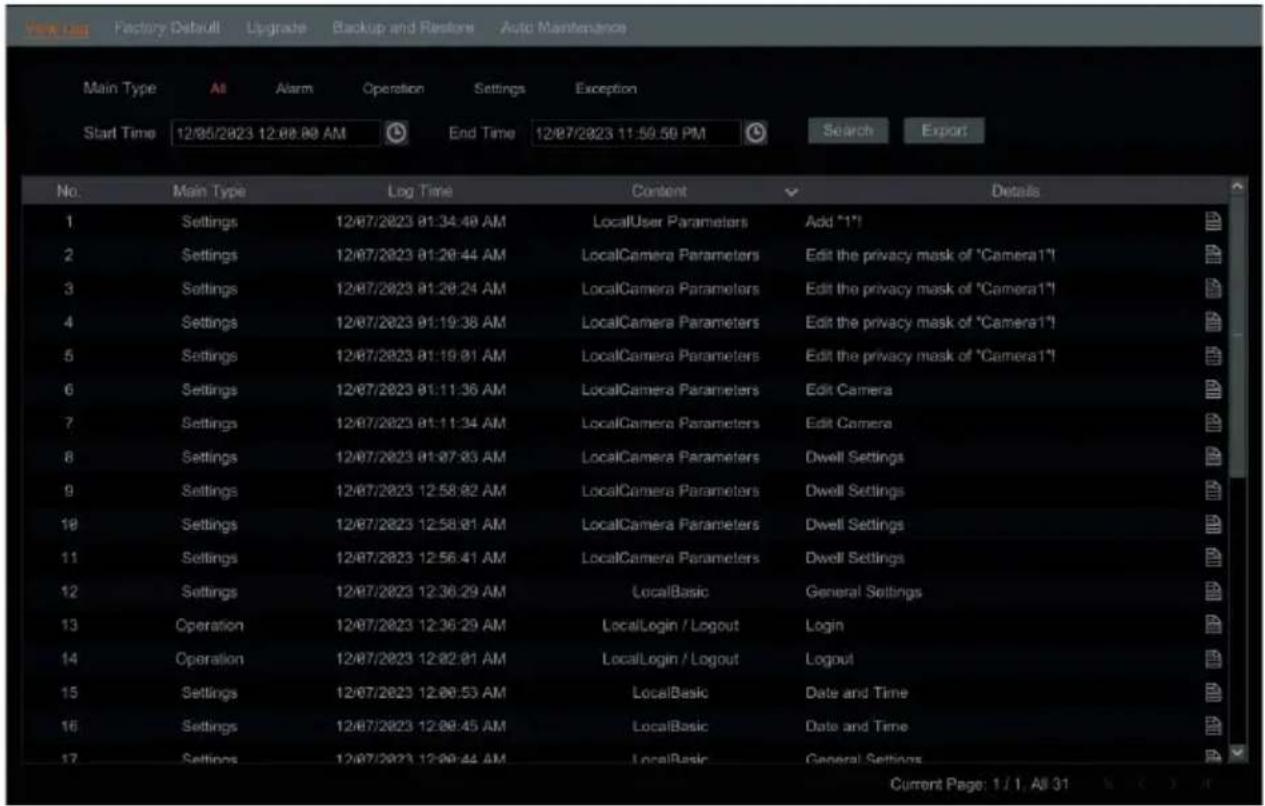Image resolution: width=1265 pixels, height=806 pixels.
Task: Open details icon for the Login row
Action: (x=1213, y=625)
